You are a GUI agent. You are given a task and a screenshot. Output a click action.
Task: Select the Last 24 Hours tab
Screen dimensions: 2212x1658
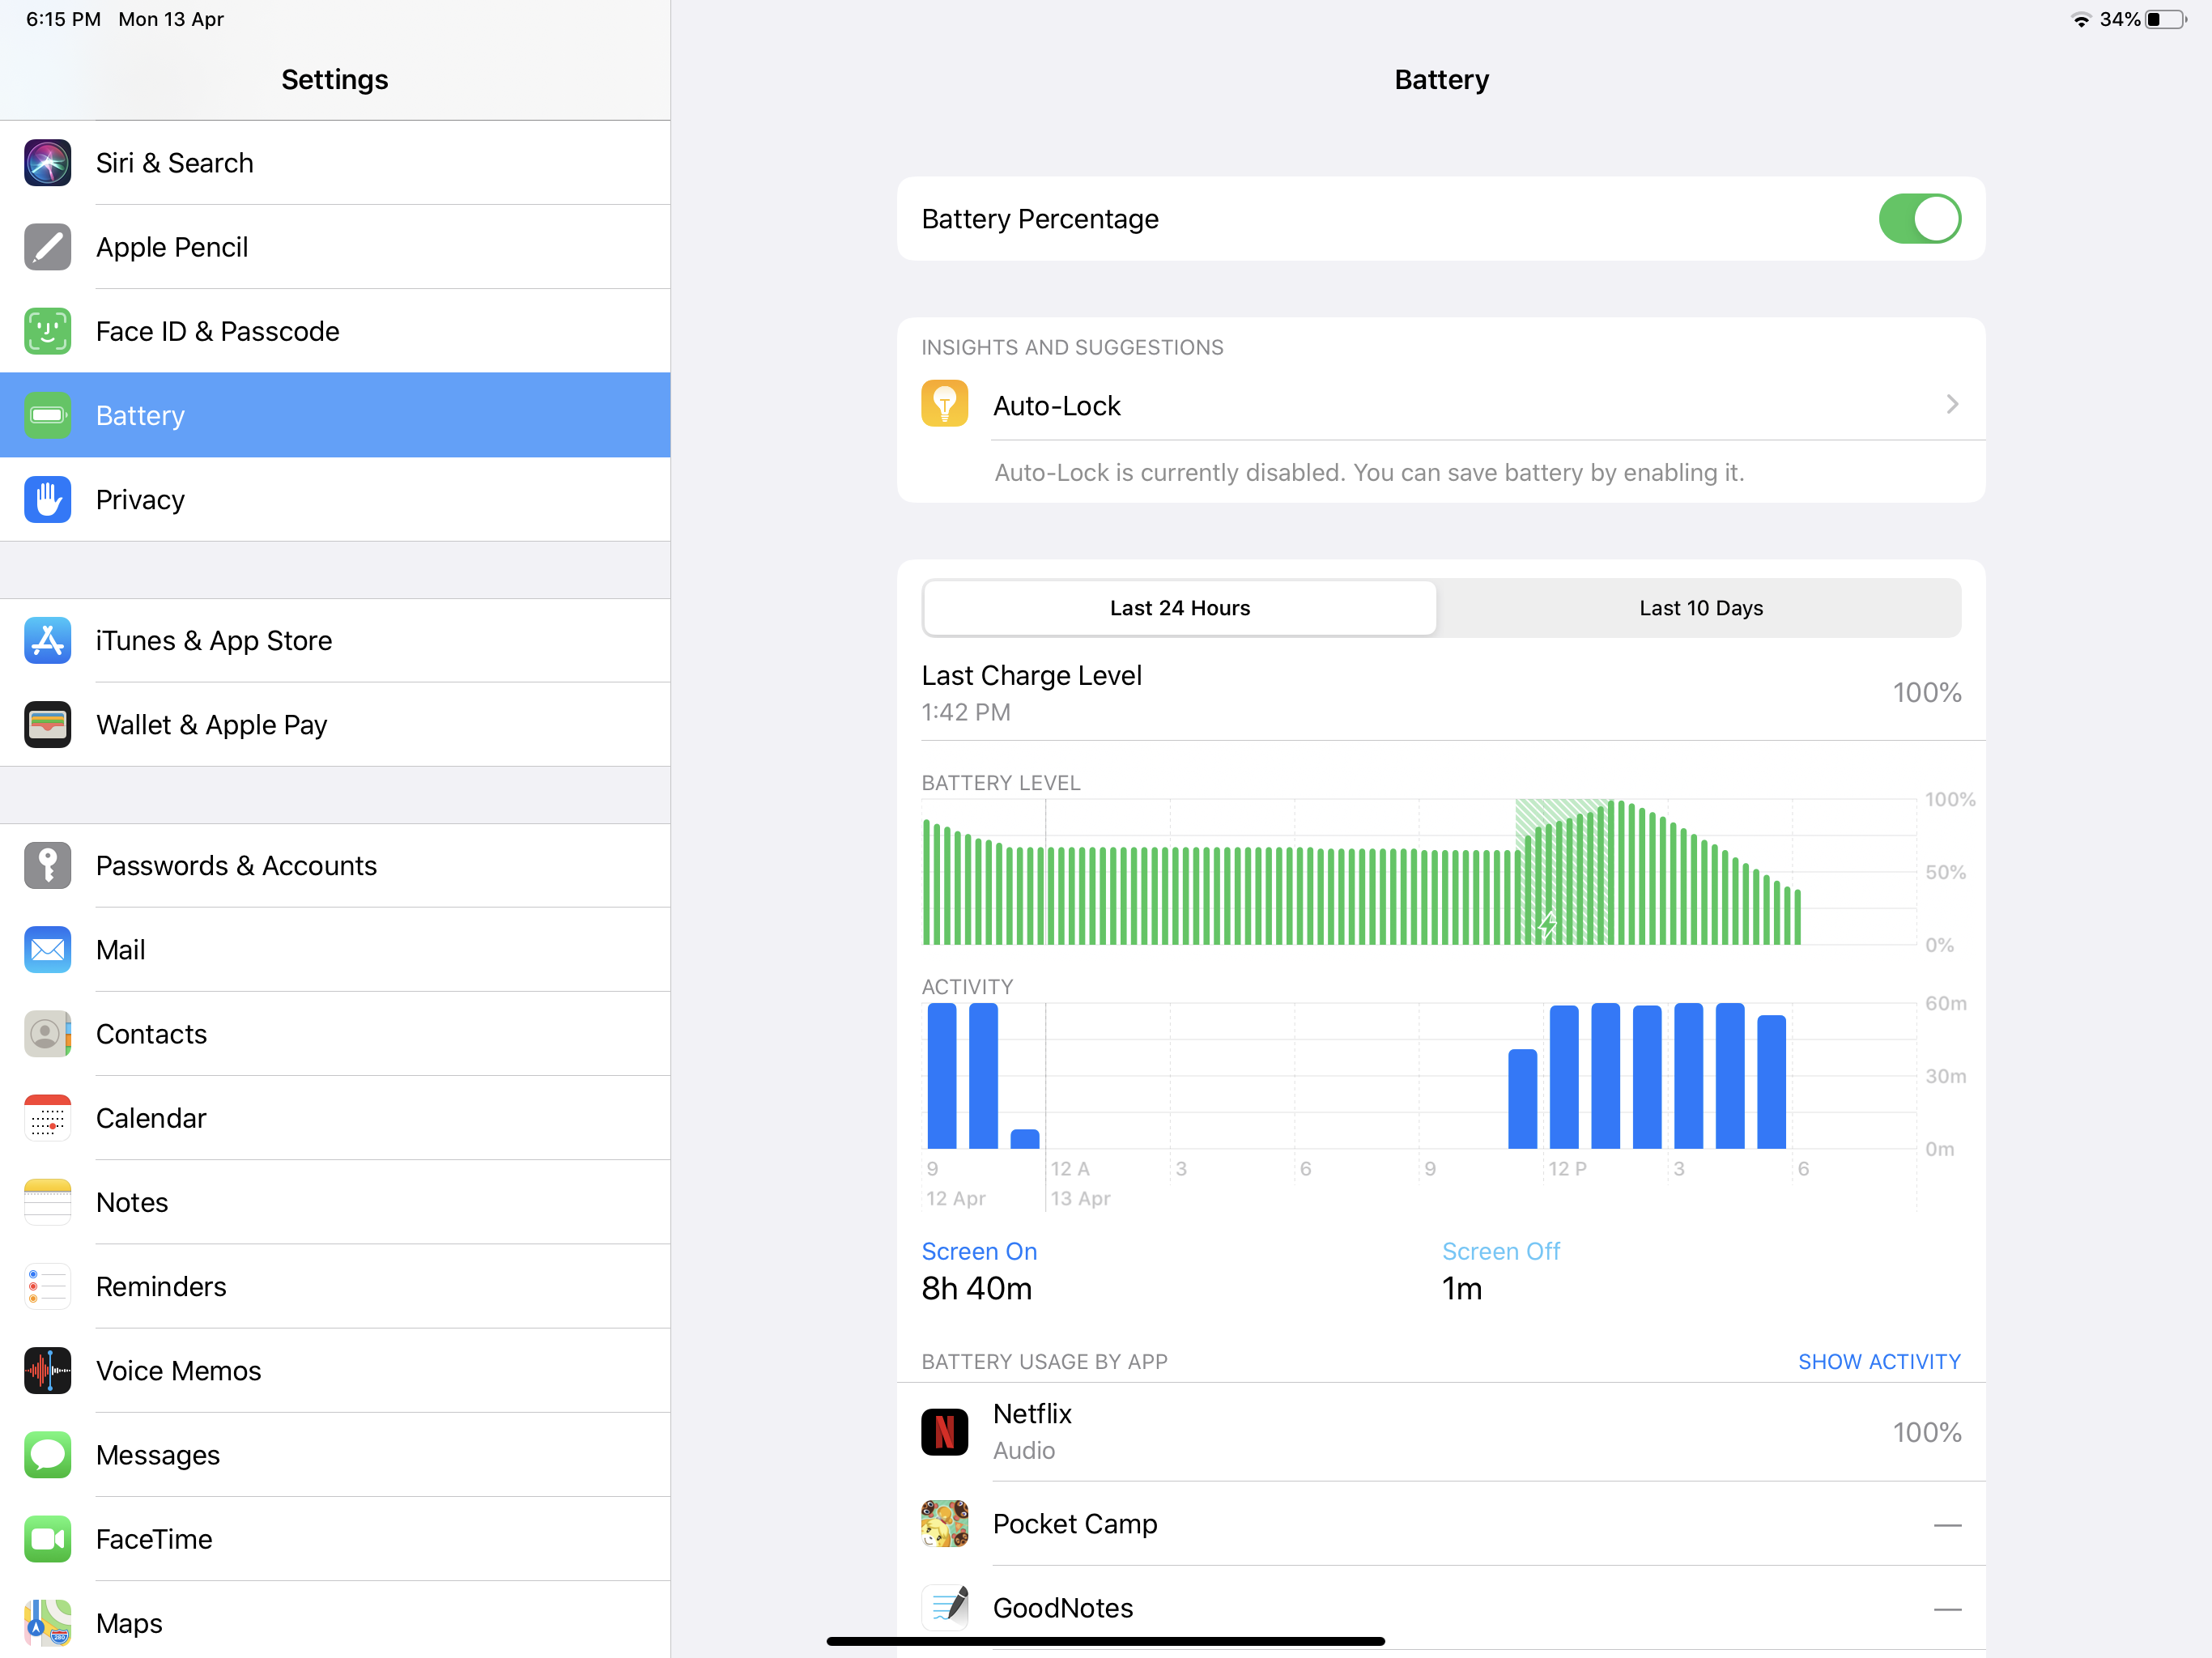coord(1179,608)
